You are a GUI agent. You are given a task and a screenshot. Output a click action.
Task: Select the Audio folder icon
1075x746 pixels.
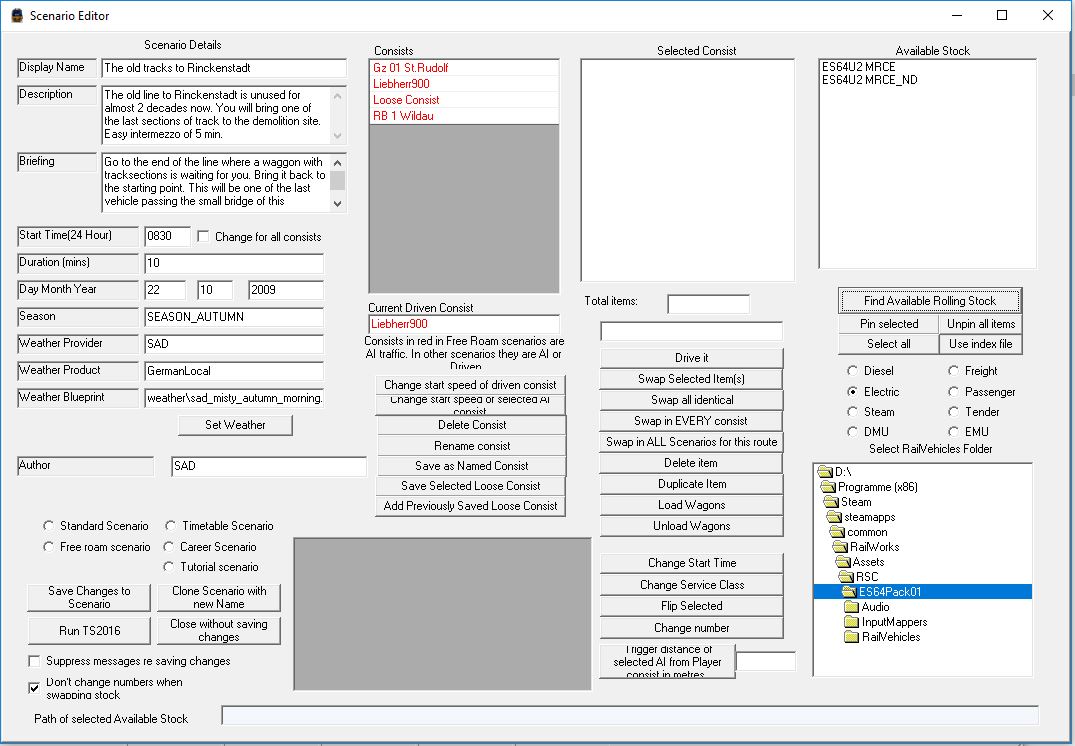[853, 607]
